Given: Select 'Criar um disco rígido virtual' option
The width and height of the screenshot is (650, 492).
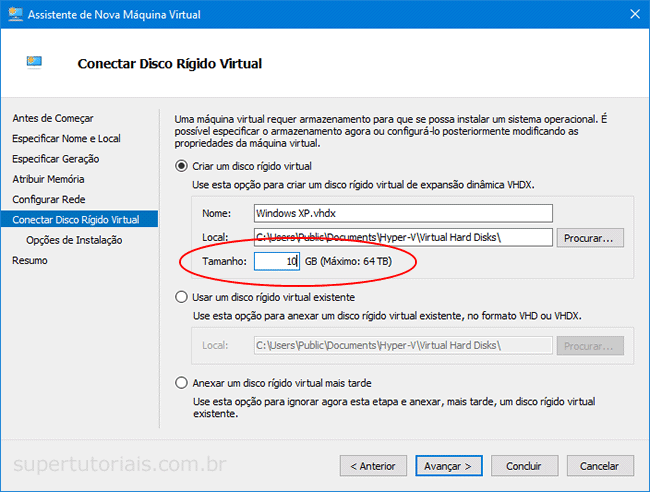Looking at the screenshot, I should pos(181,166).
